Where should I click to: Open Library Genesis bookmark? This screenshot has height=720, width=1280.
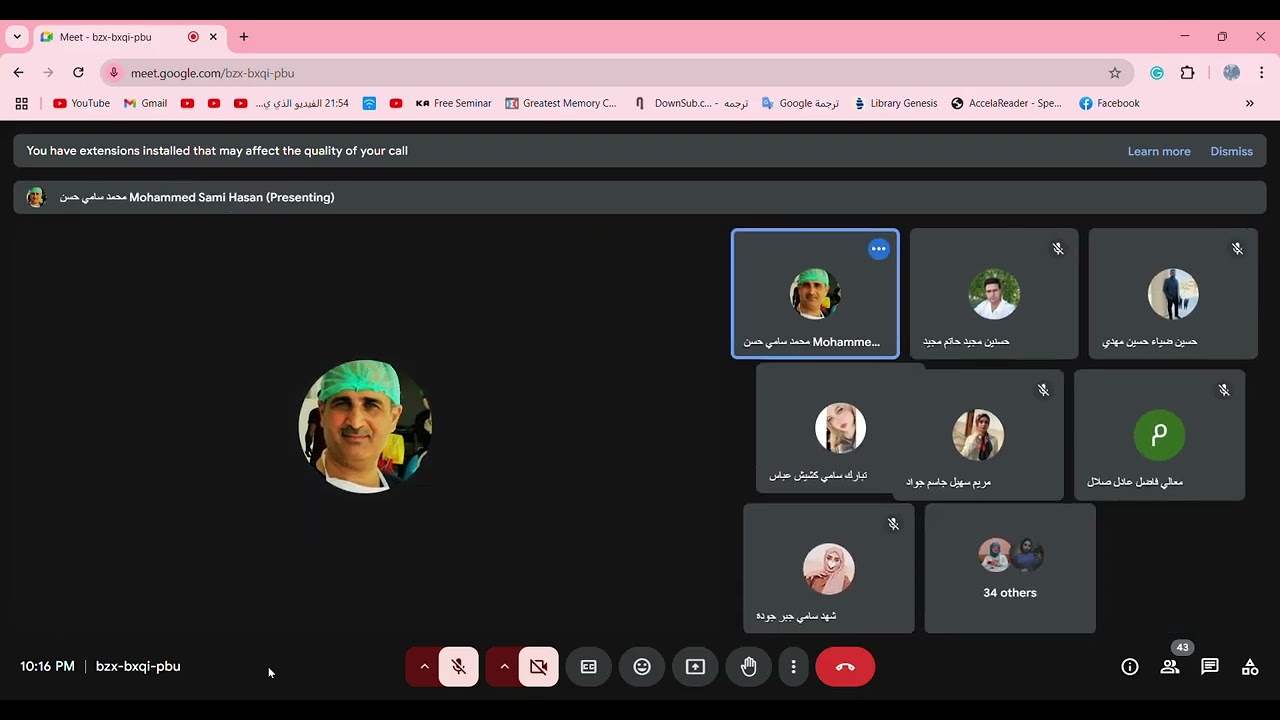click(894, 103)
